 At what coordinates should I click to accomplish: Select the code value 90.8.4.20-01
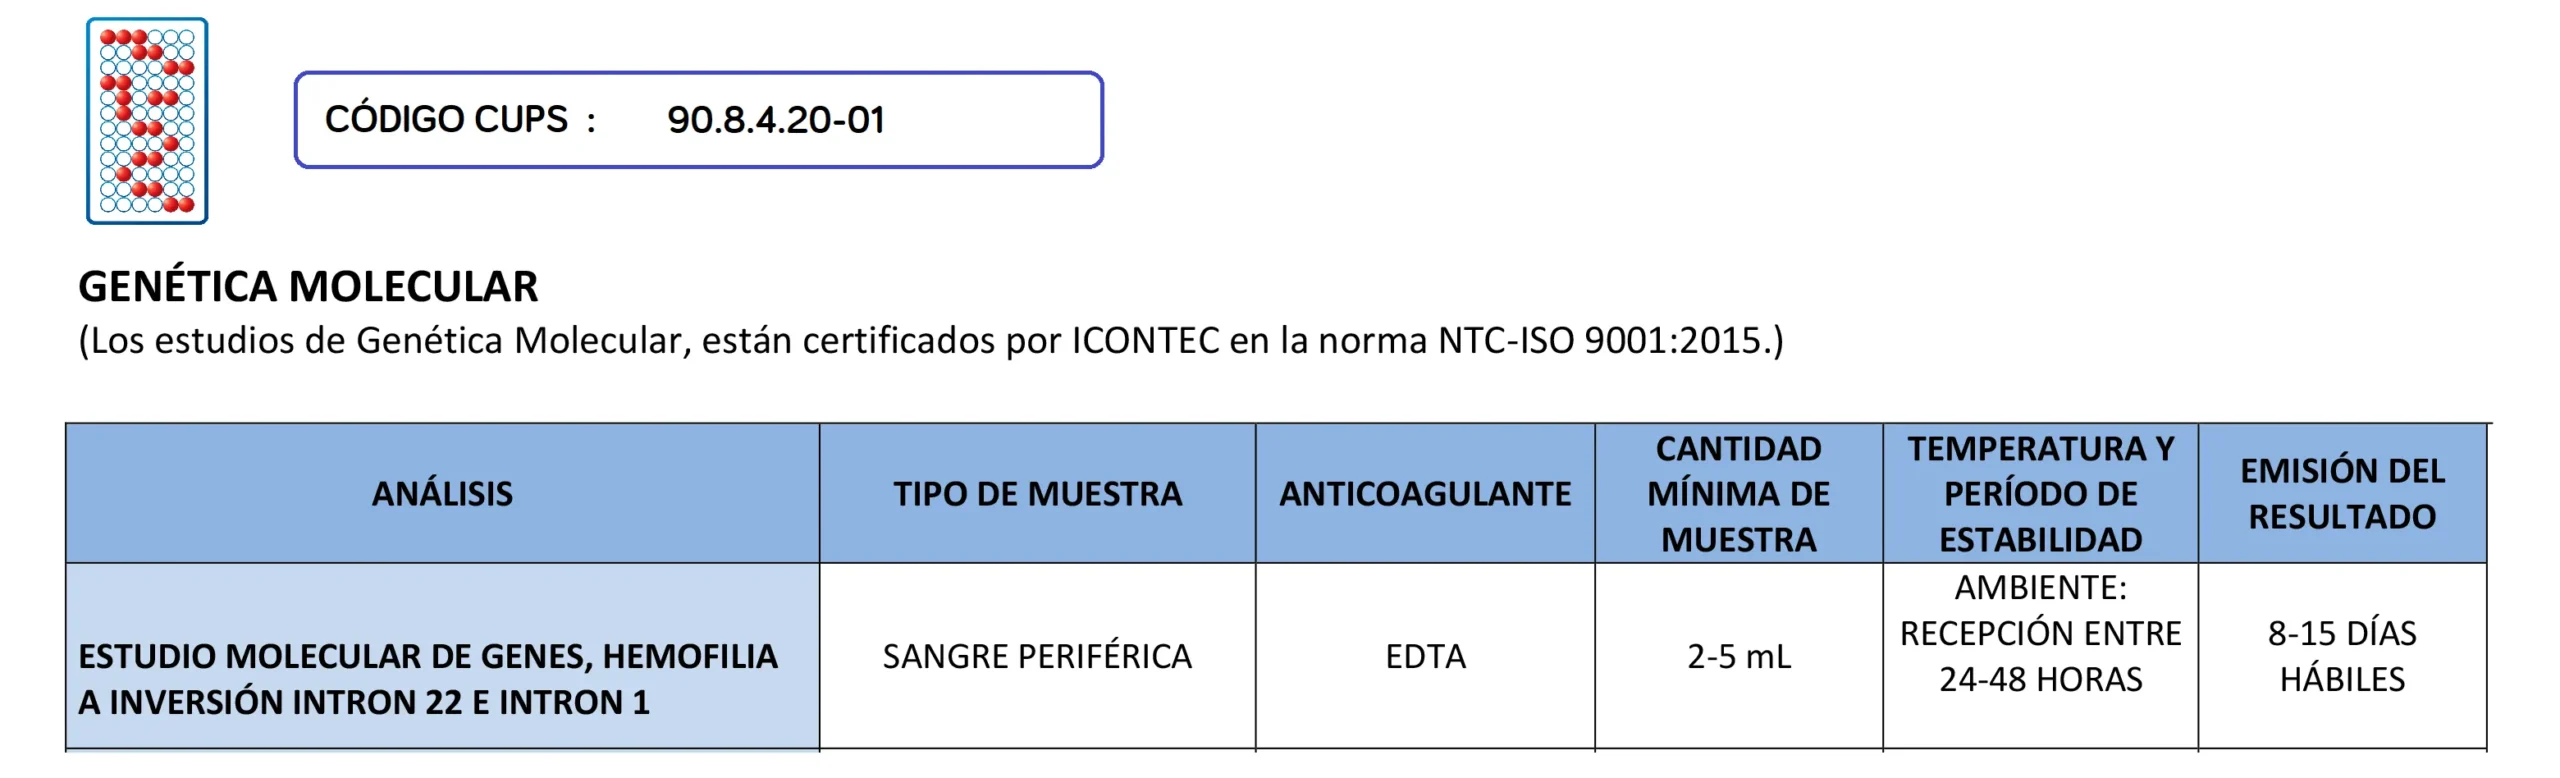point(776,120)
